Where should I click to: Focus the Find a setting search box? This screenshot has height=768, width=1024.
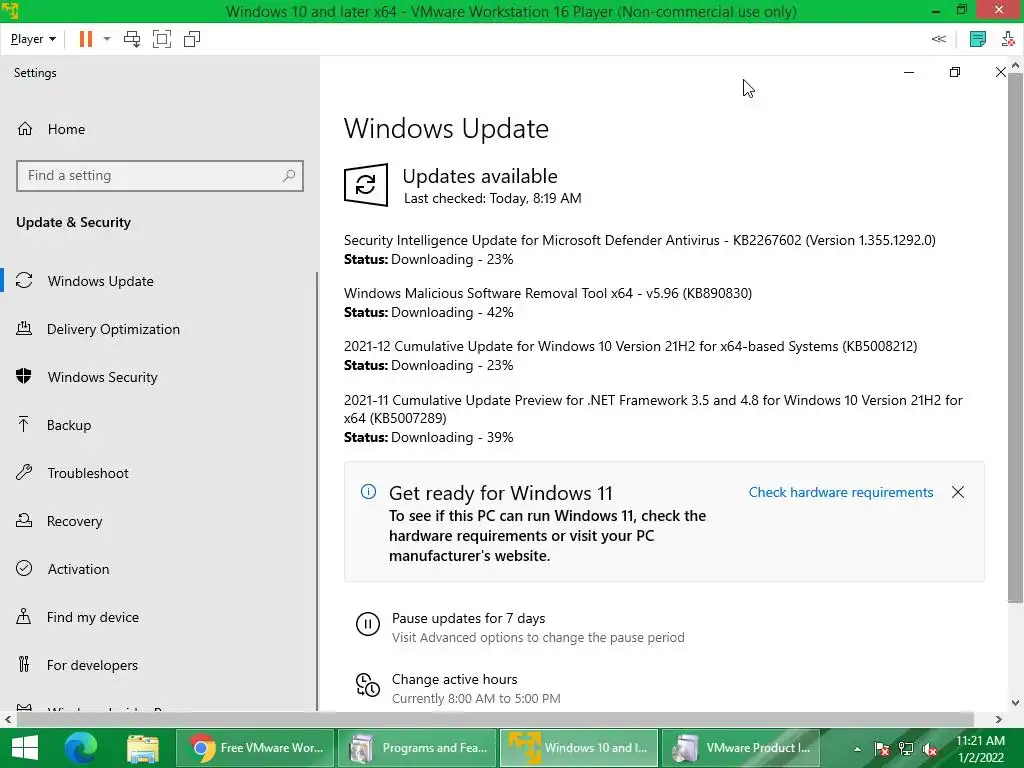pos(160,176)
